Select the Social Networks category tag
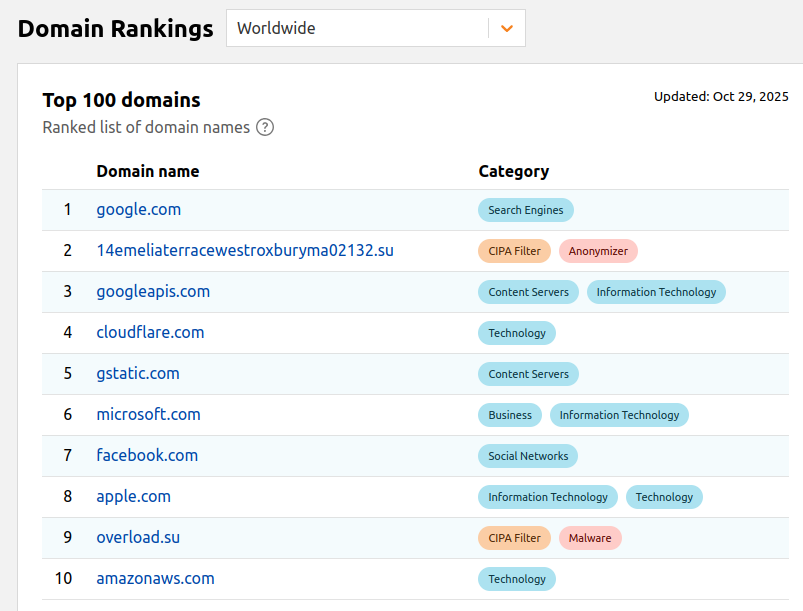Image resolution: width=803 pixels, height=611 pixels. point(528,455)
